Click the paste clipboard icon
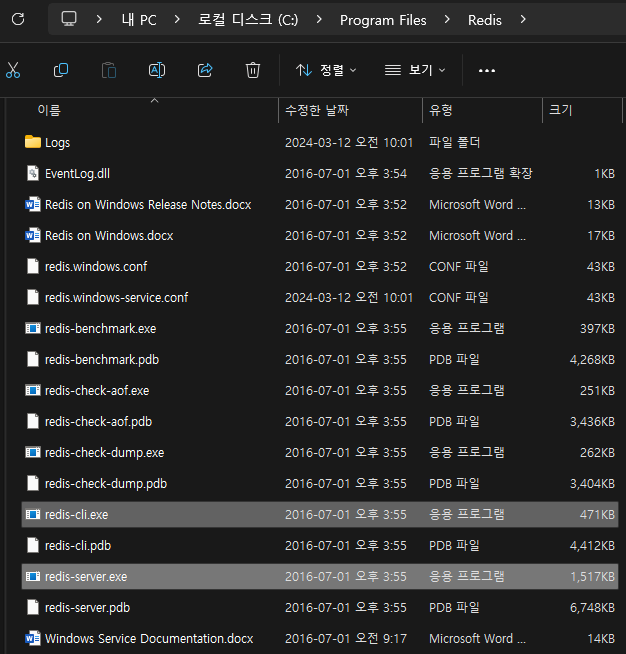Viewport: 626px width, 654px height. coord(109,70)
